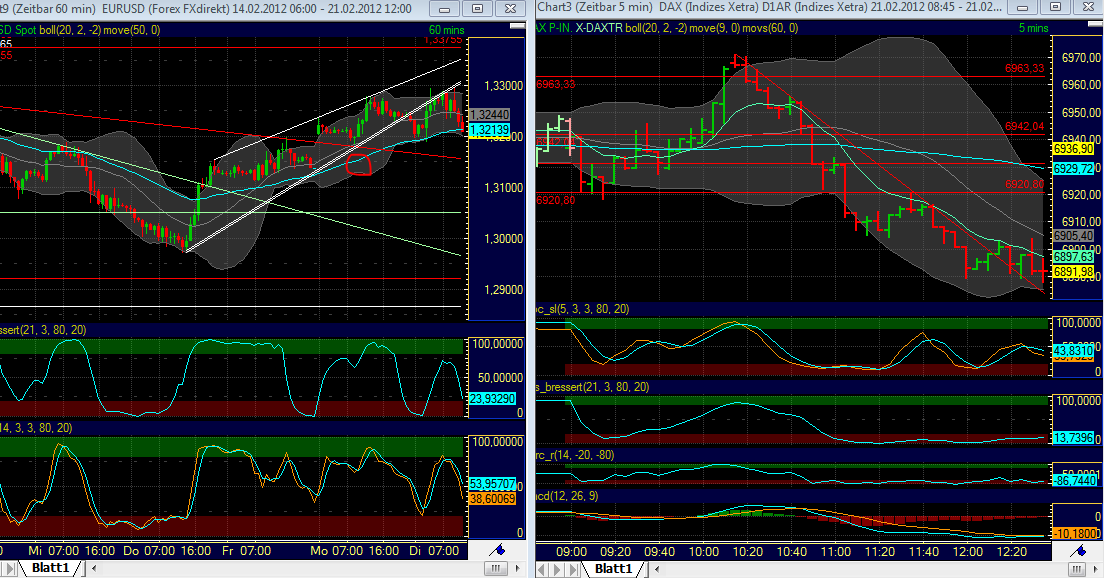
Task: Click the yellow 6936,90 price tag
Action: 1074,149
